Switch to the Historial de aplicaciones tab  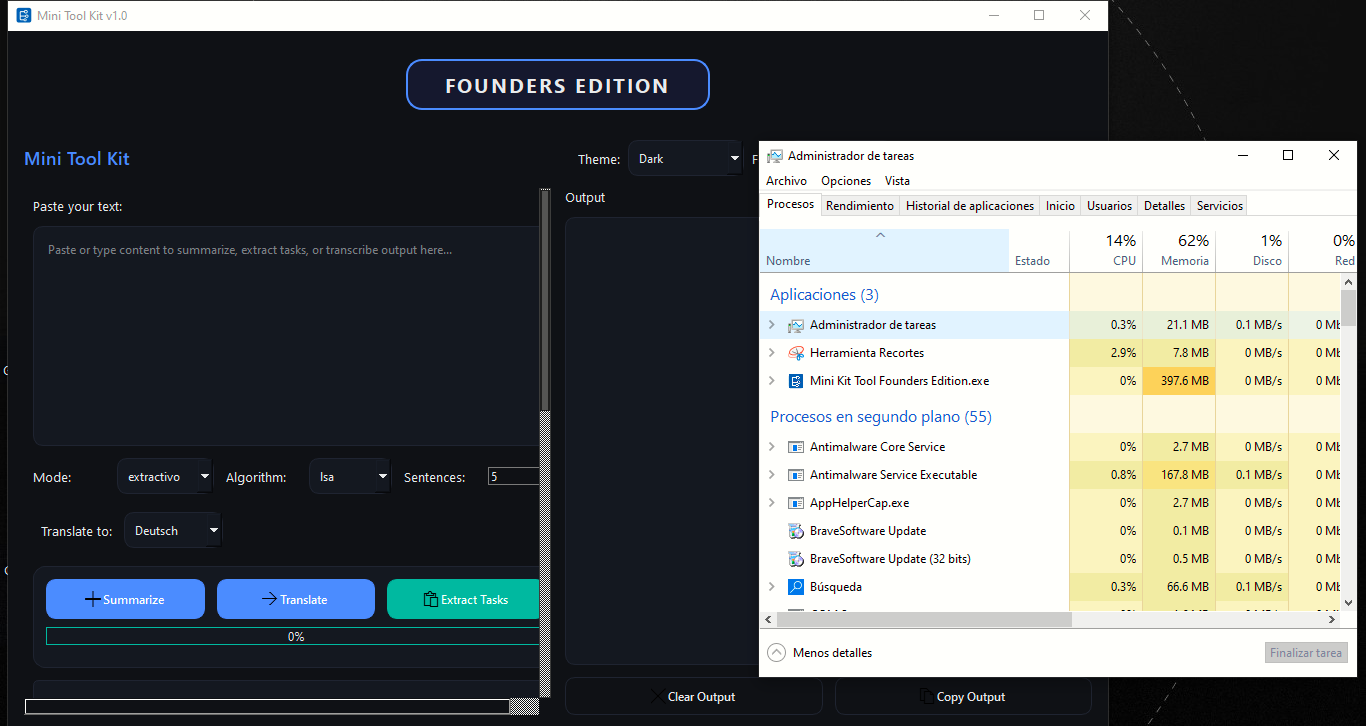(970, 206)
